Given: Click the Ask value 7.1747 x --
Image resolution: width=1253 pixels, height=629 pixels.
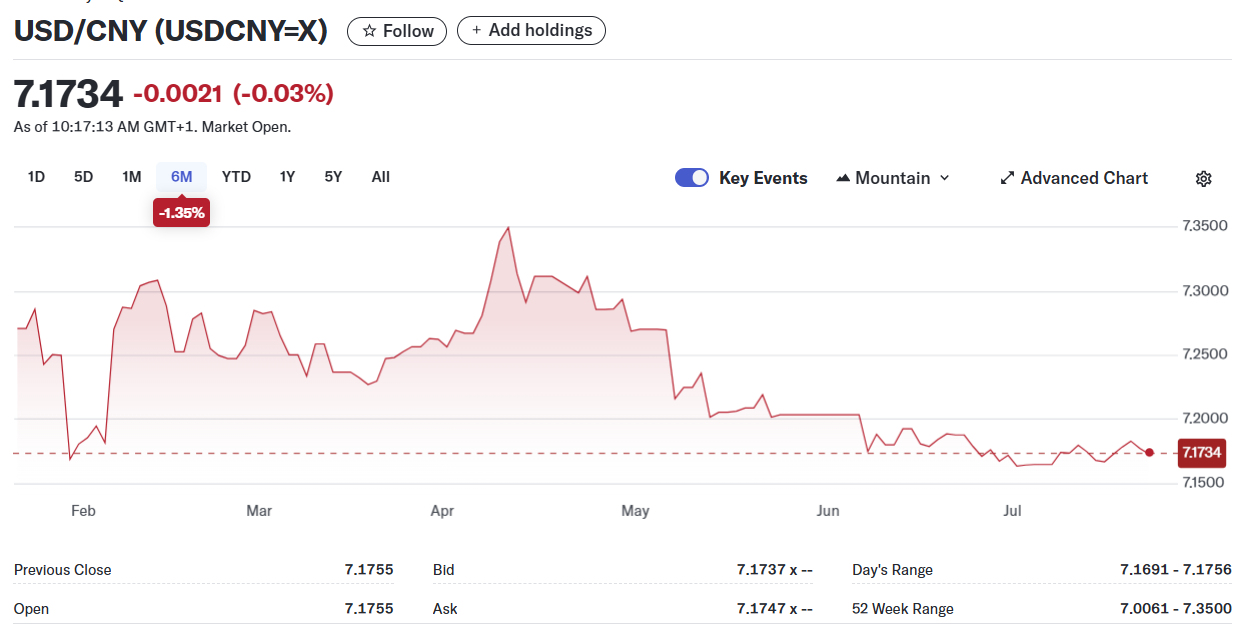Looking at the screenshot, I should click(x=775, y=609).
